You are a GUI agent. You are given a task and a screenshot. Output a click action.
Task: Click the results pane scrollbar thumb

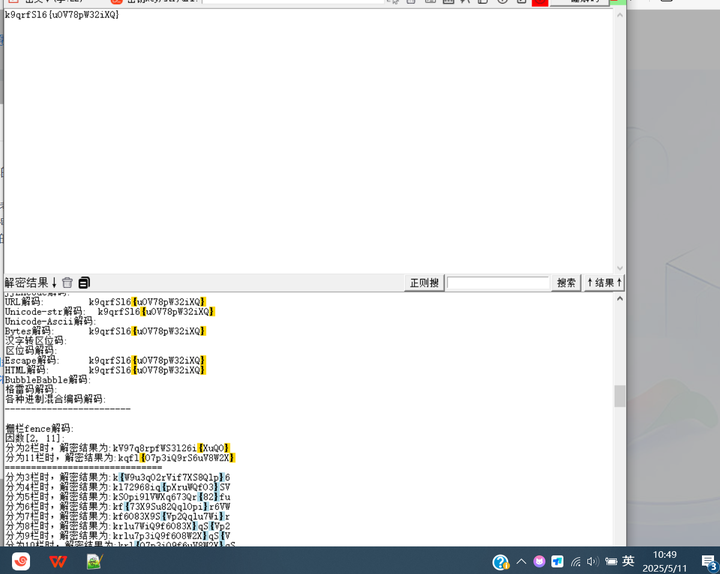[619, 396]
